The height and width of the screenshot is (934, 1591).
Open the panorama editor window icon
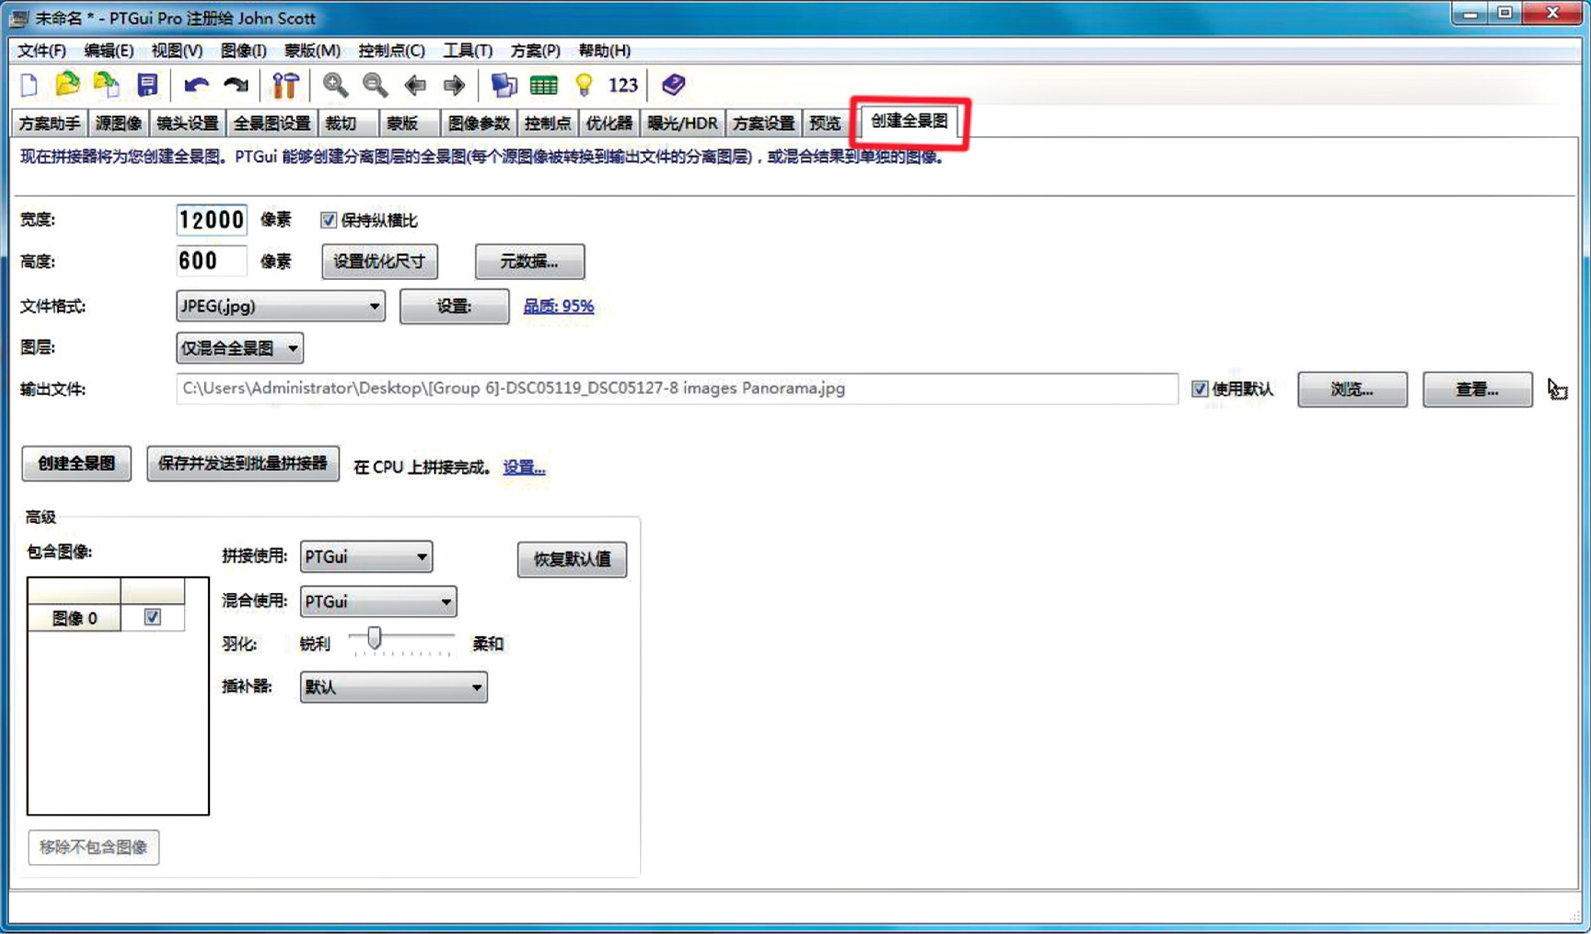coord(504,85)
